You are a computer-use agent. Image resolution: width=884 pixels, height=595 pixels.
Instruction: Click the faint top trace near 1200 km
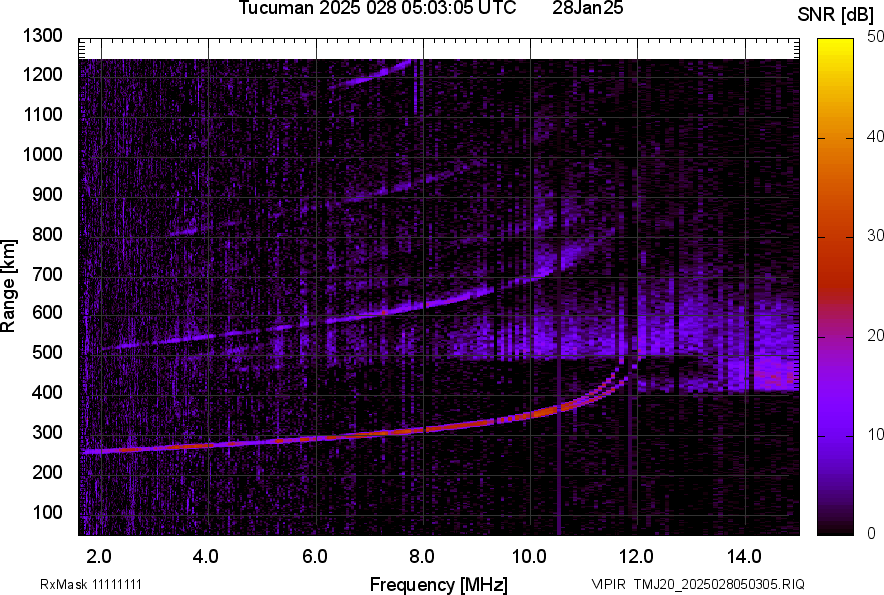(370, 76)
